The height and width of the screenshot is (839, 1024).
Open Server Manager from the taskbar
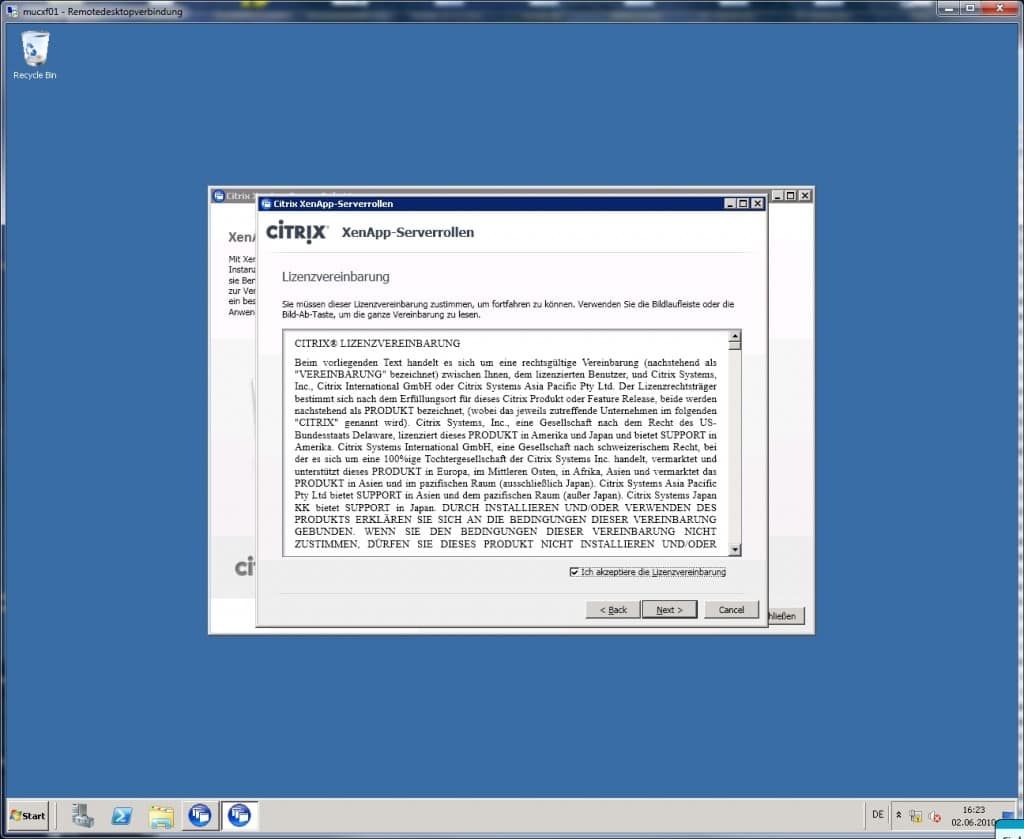(x=83, y=815)
